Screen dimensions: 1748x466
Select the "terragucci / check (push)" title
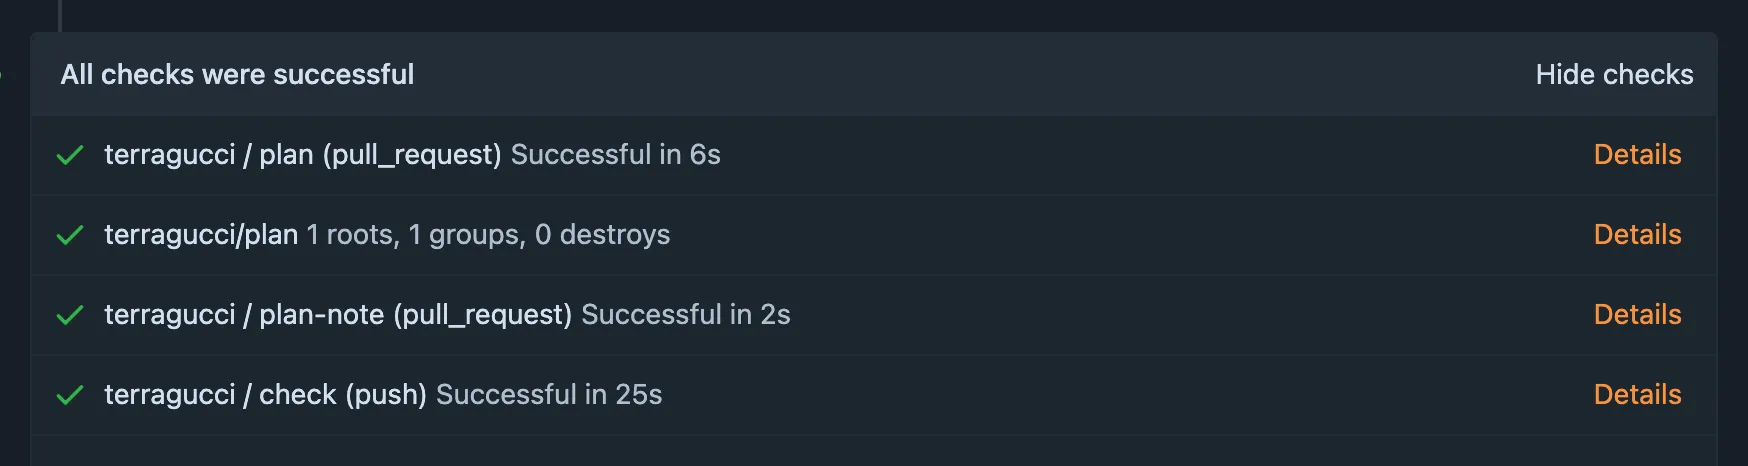click(x=266, y=395)
